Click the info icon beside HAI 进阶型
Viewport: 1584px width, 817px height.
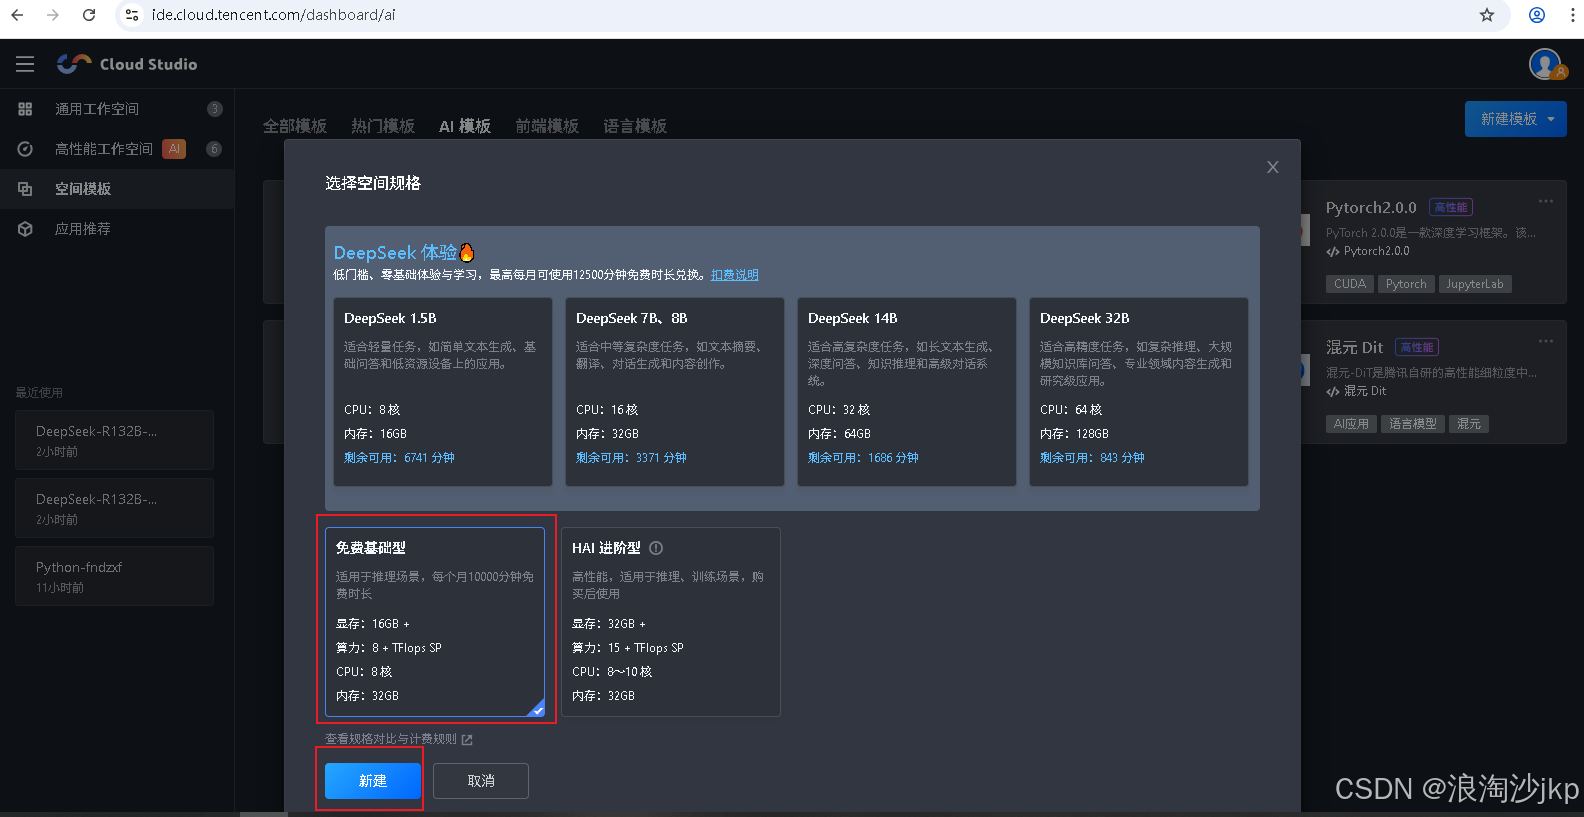656,548
